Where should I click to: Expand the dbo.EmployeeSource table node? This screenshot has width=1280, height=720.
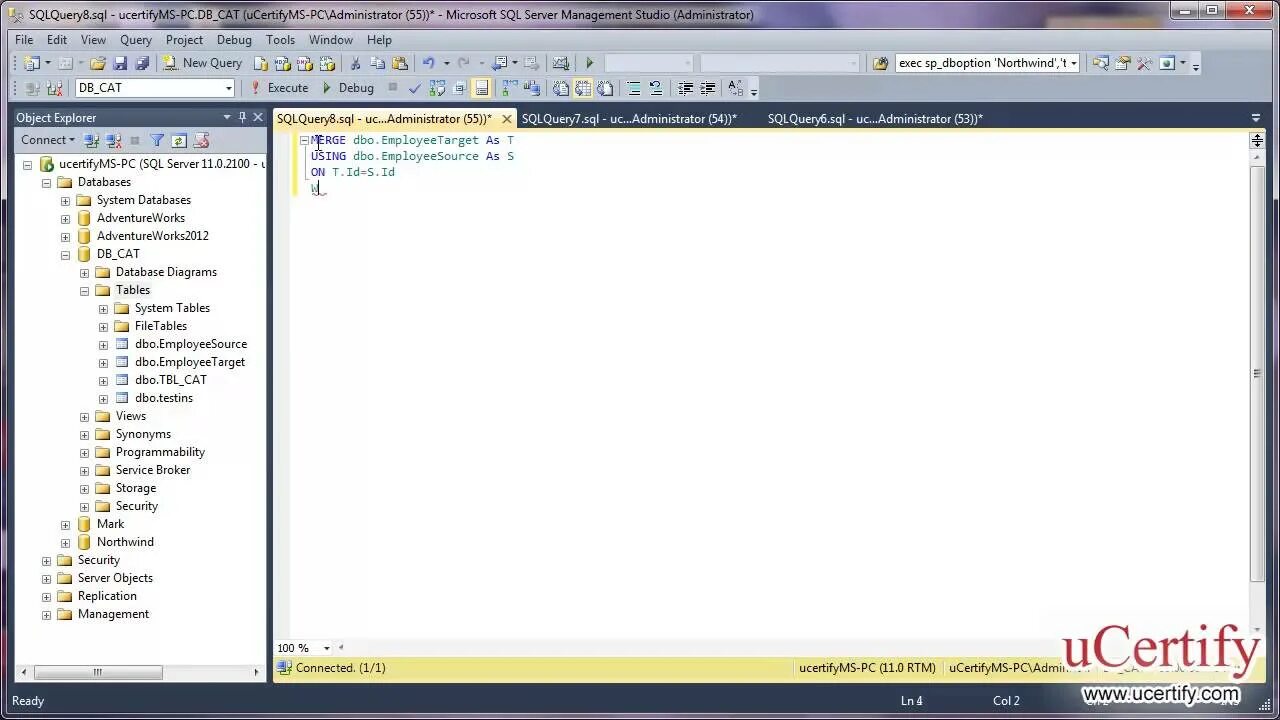(x=103, y=344)
